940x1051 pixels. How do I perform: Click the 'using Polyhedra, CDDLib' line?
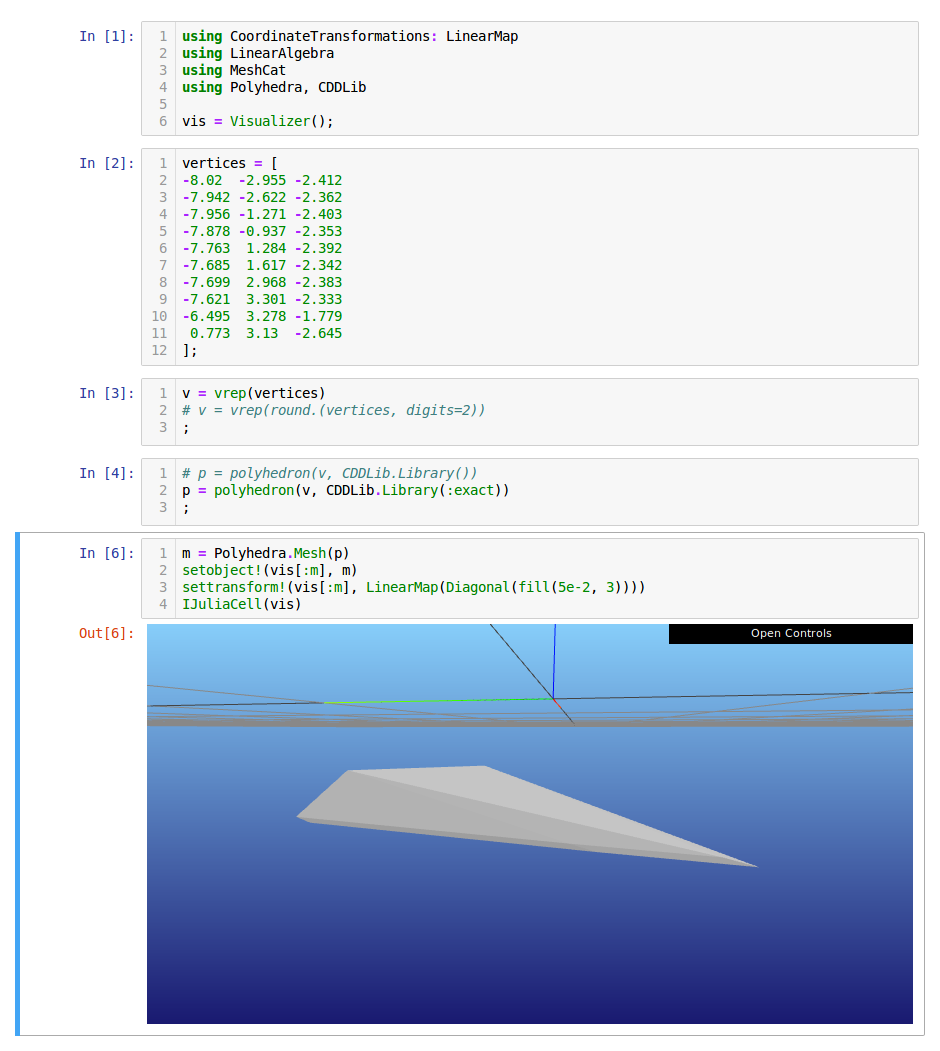tap(274, 87)
